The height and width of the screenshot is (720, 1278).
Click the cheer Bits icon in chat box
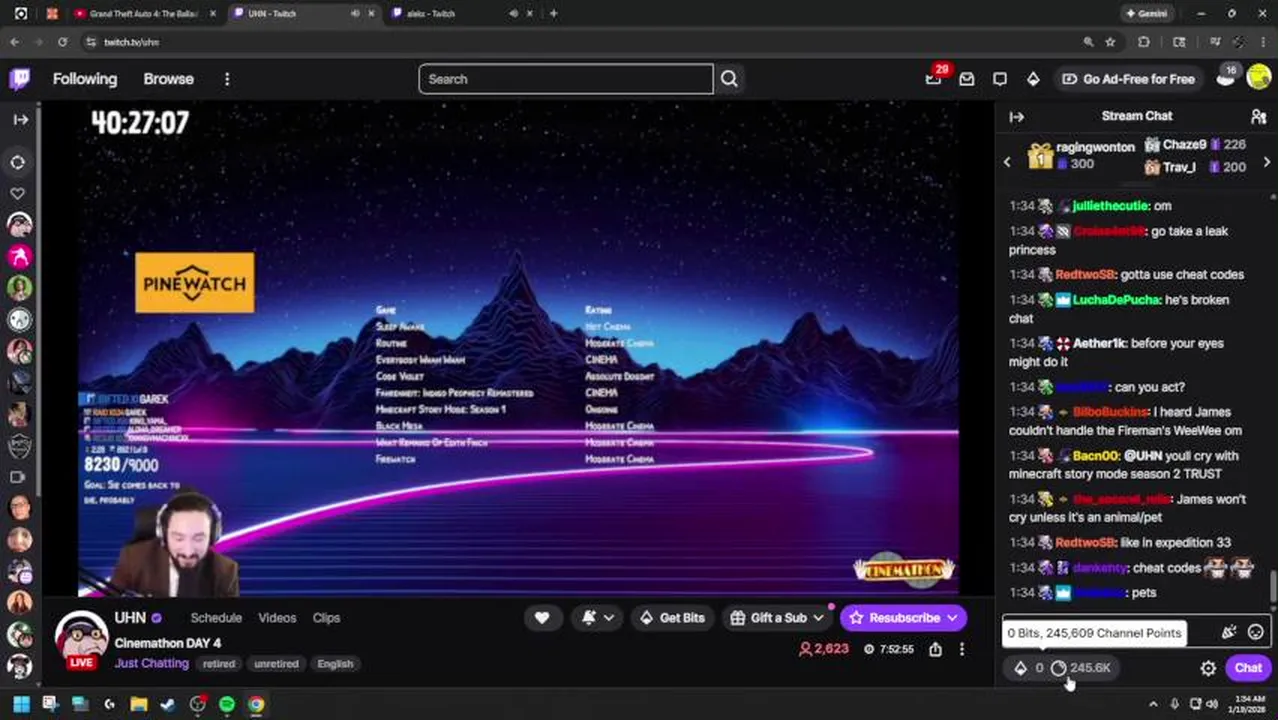pyautogui.click(x=1229, y=632)
